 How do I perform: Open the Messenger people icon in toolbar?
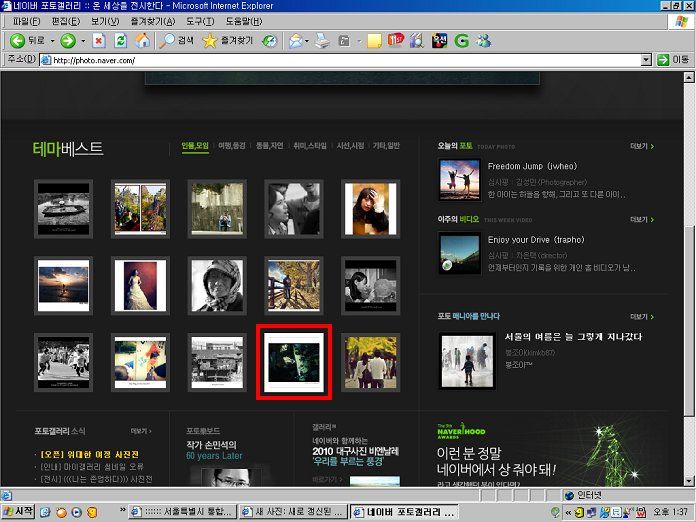[x=483, y=41]
